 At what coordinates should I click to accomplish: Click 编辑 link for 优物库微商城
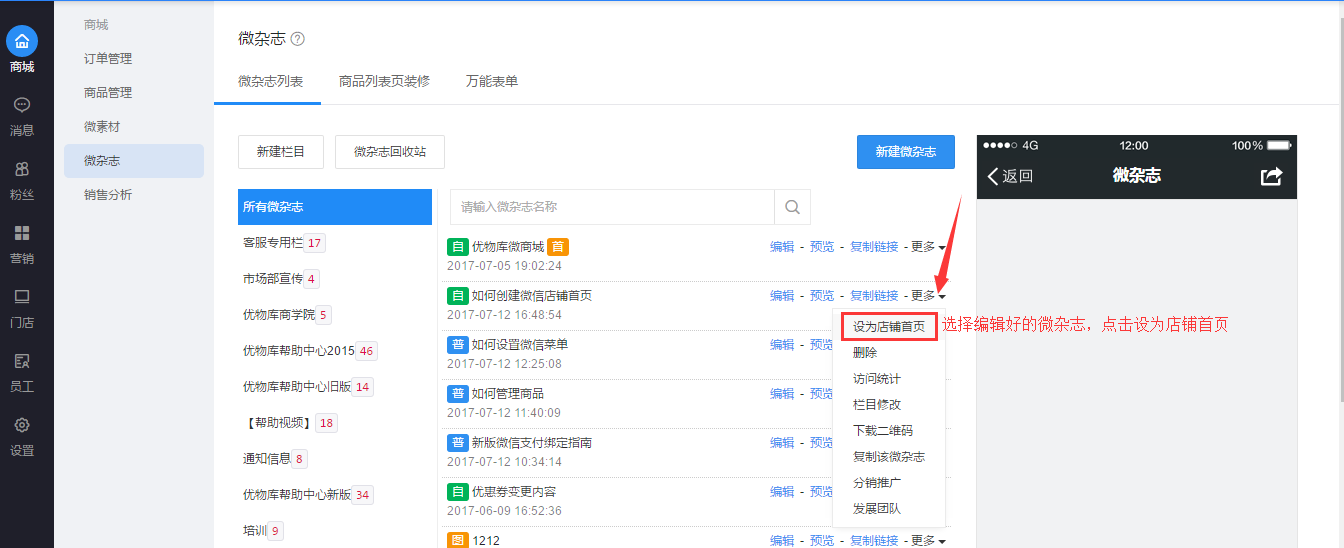[x=782, y=247]
